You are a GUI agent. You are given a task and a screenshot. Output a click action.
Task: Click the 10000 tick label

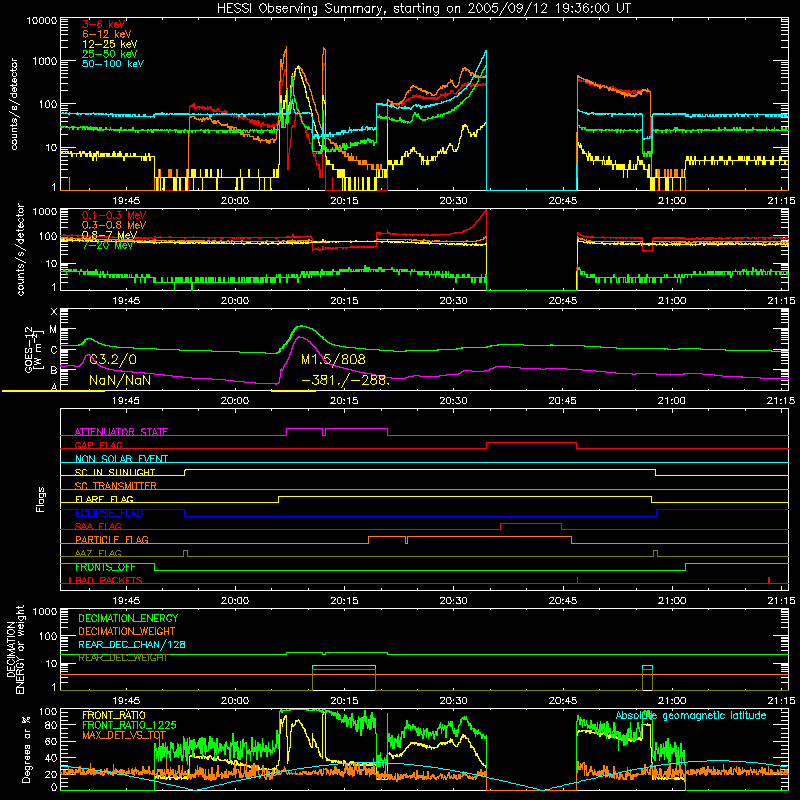(42, 21)
